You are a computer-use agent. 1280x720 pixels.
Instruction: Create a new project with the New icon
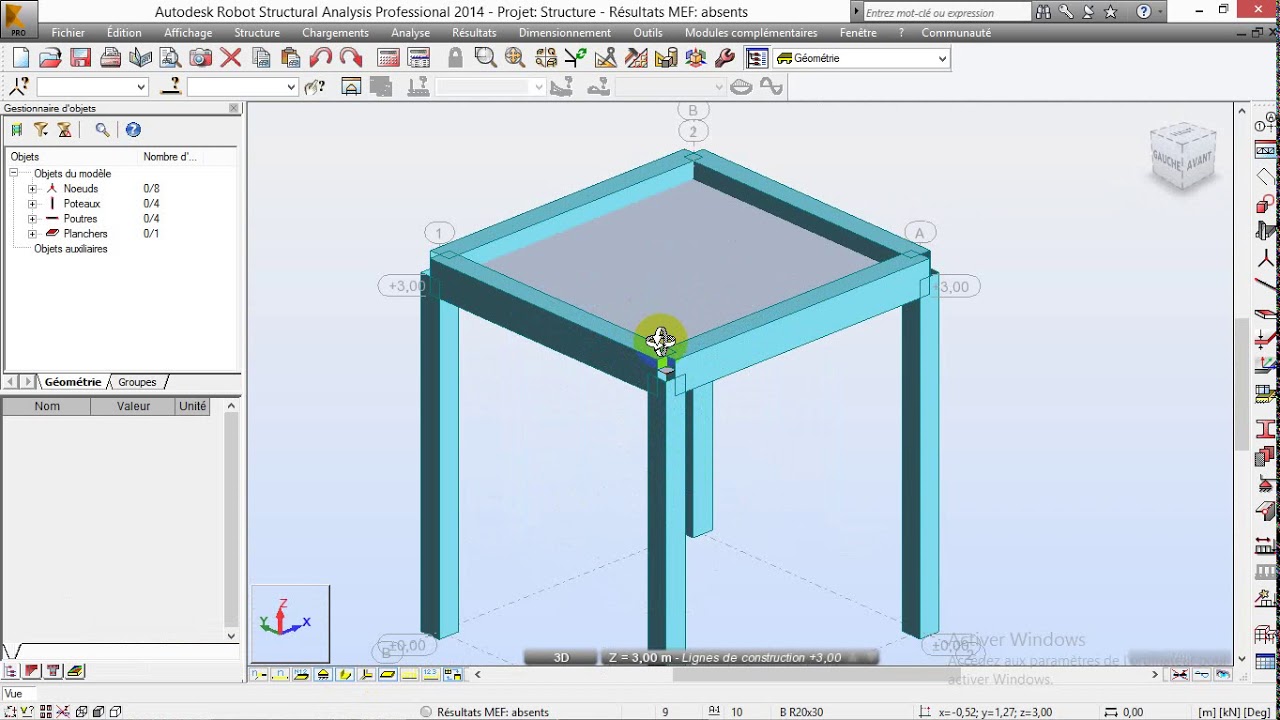[x=20, y=58]
